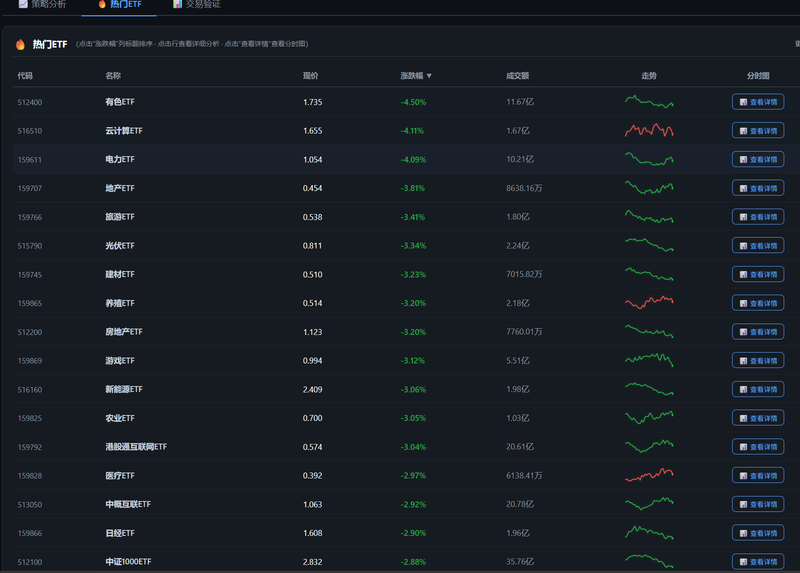800x573 pixels.
Task: Select the 有色ETF name
Action: [x=120, y=102]
